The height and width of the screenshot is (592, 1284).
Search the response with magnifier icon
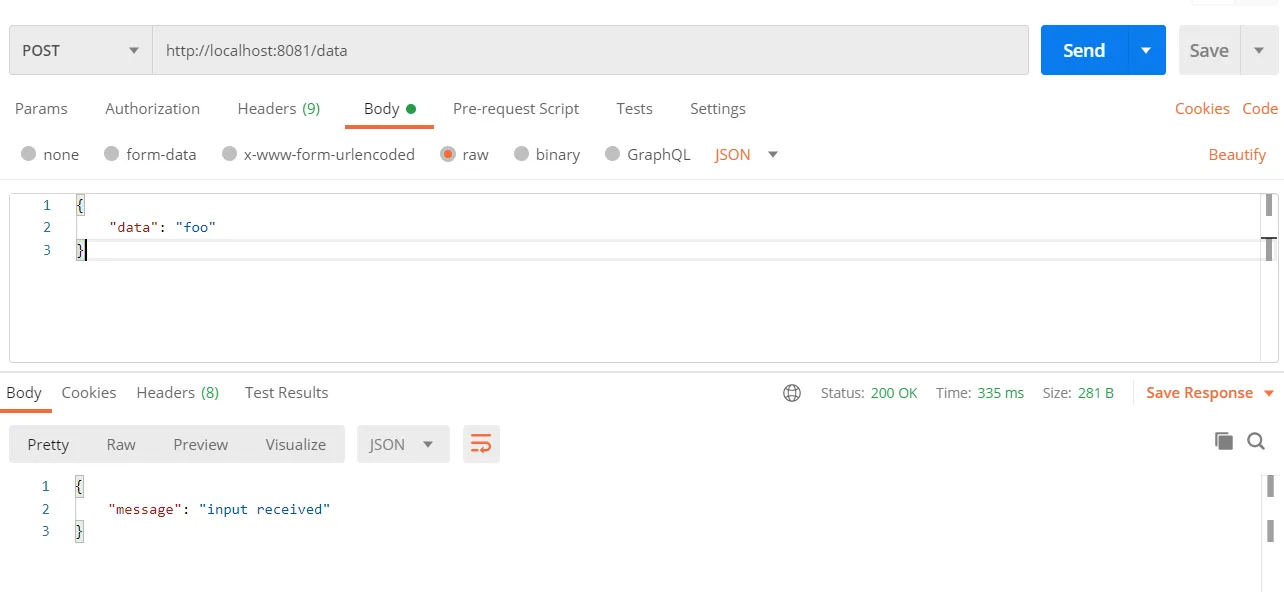pyautogui.click(x=1257, y=441)
